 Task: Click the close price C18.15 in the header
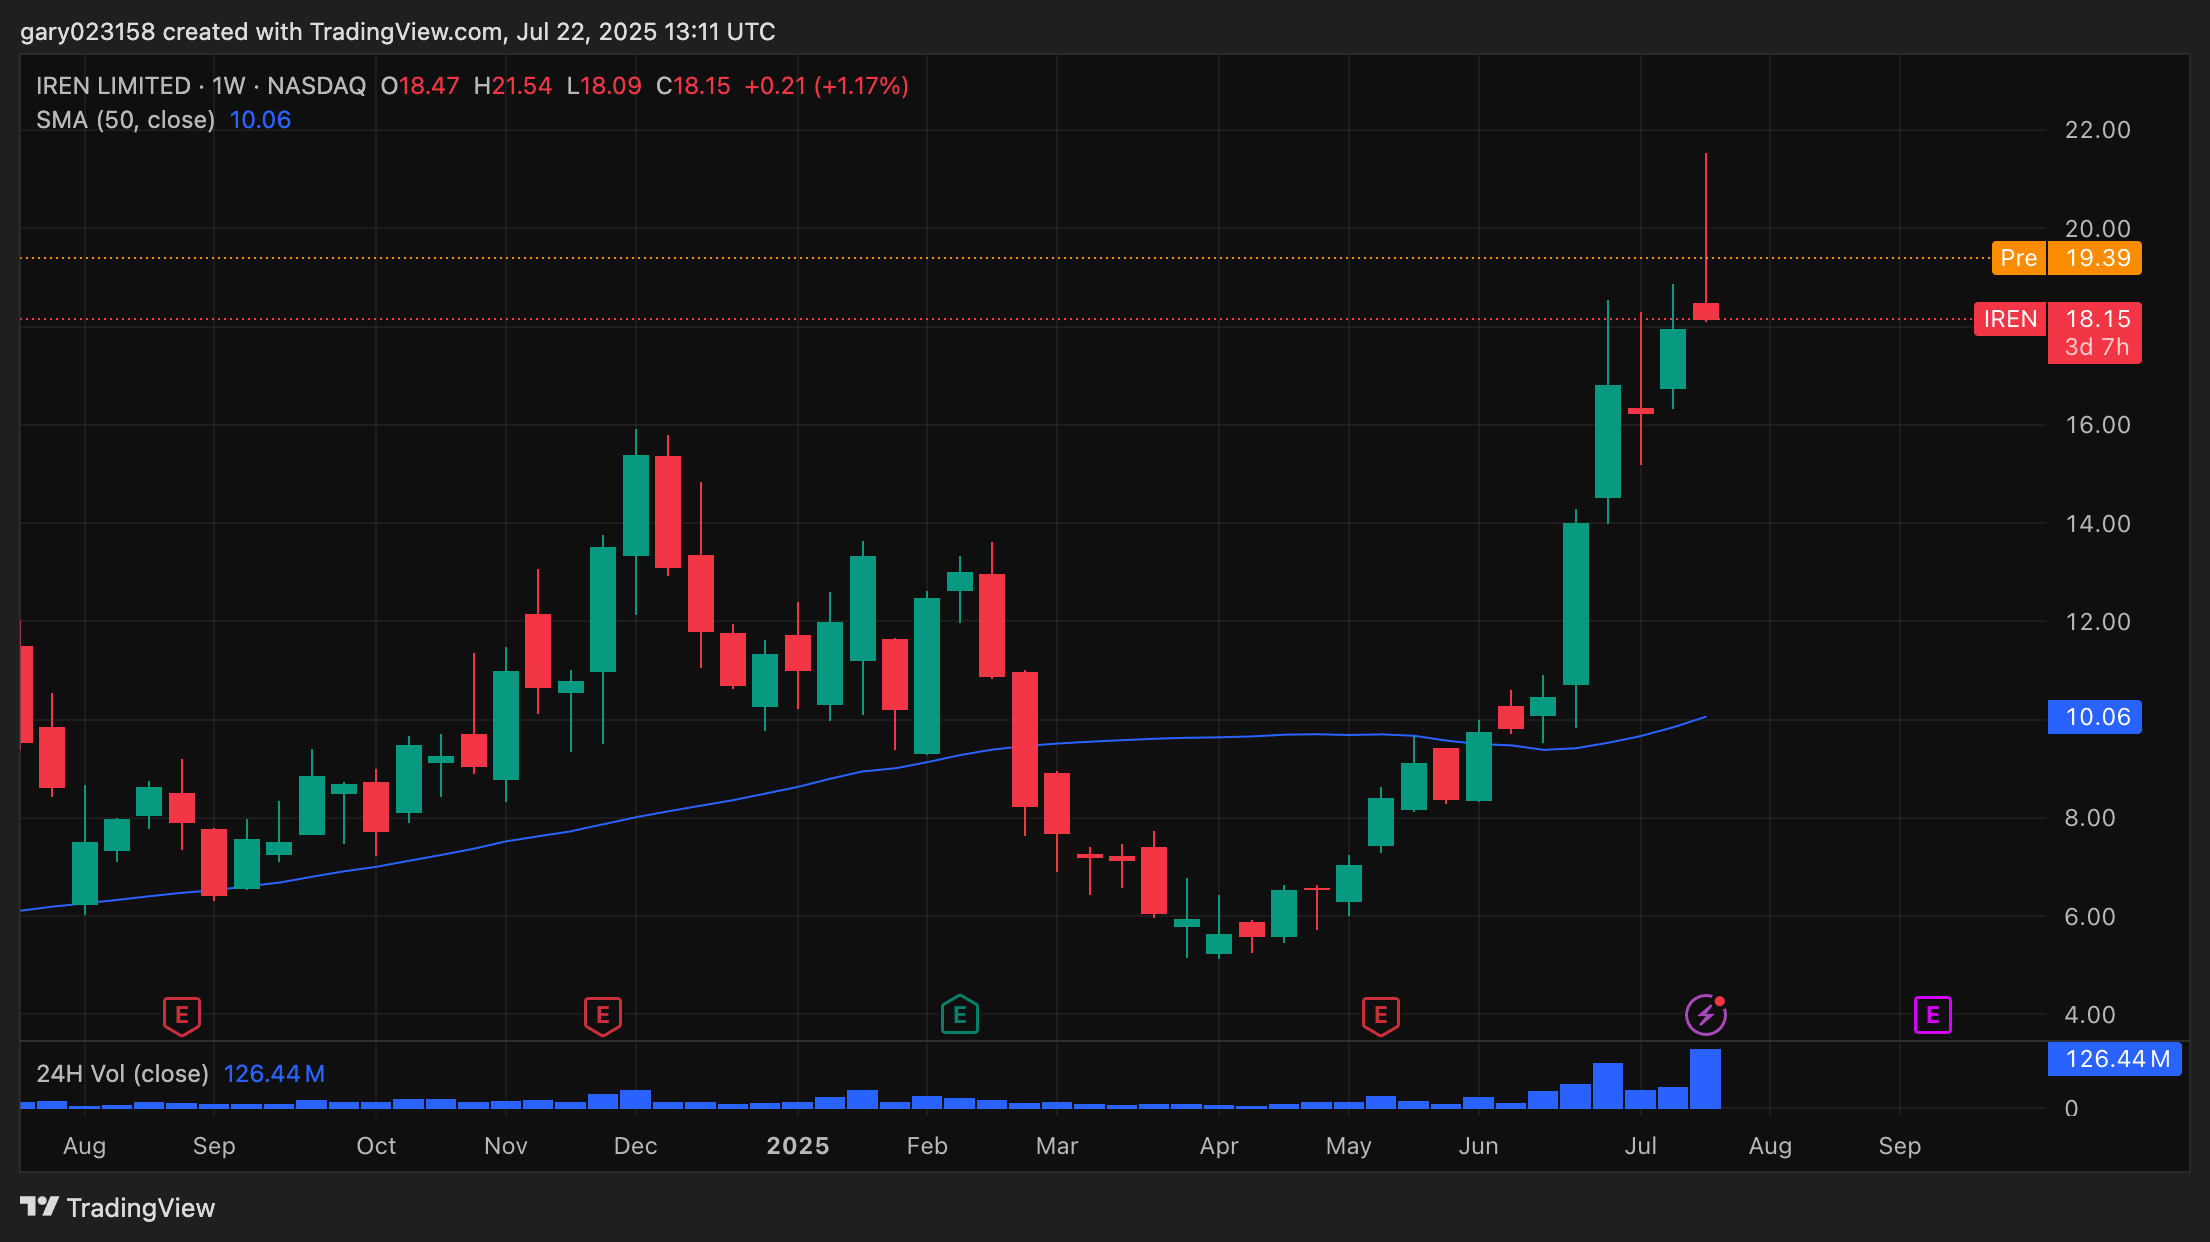coord(693,86)
